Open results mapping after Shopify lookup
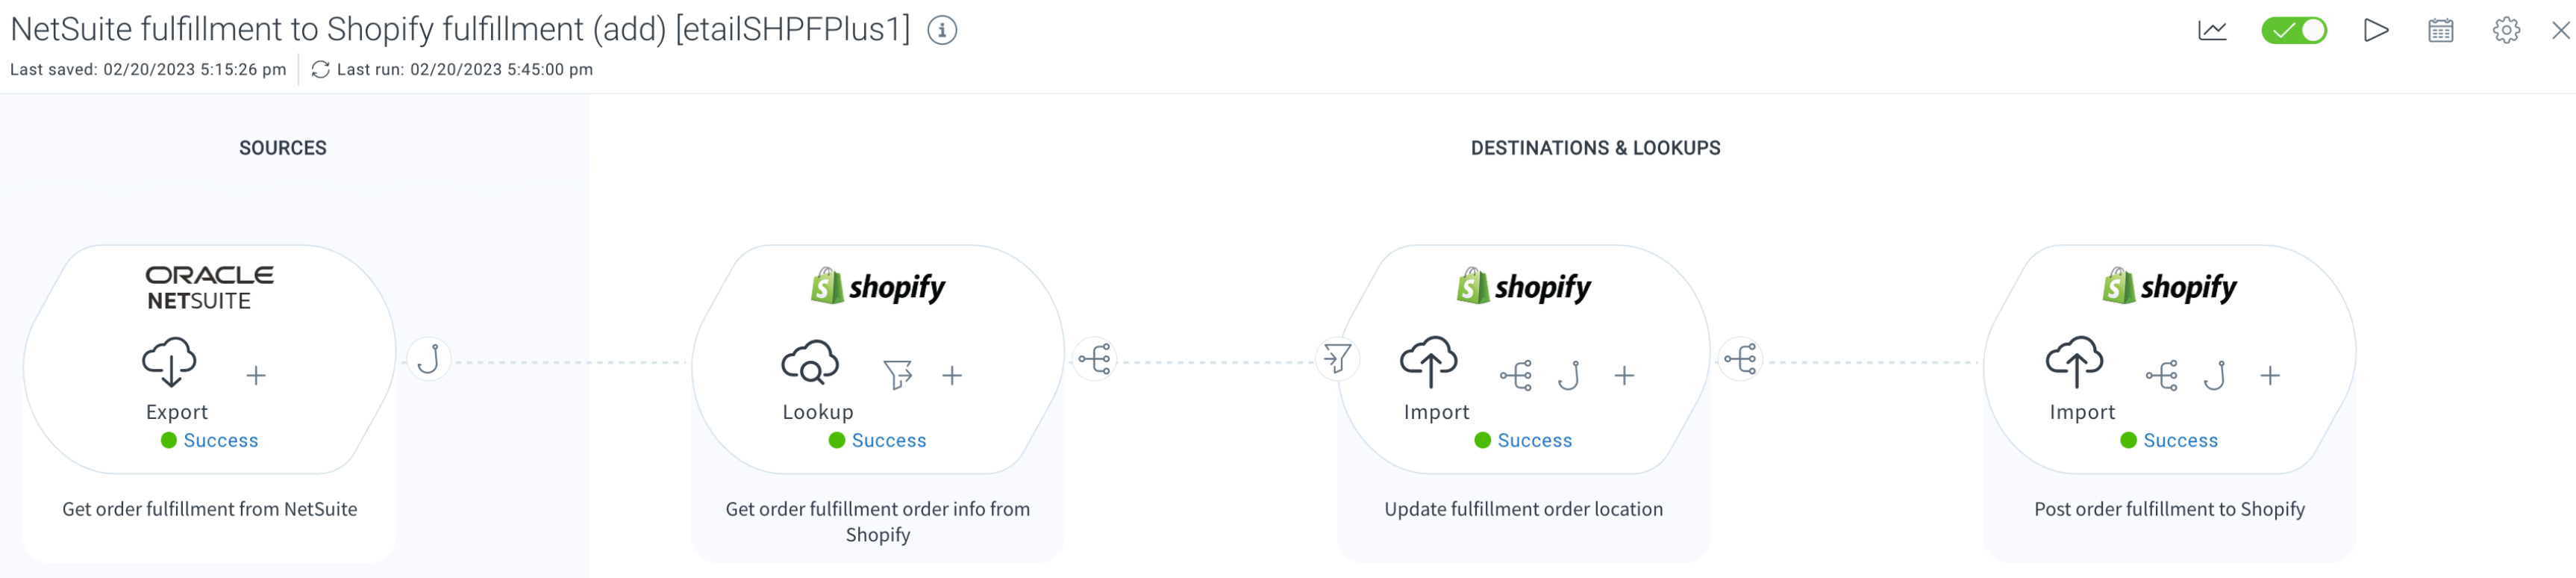This screenshot has width=2576, height=578. point(1095,358)
